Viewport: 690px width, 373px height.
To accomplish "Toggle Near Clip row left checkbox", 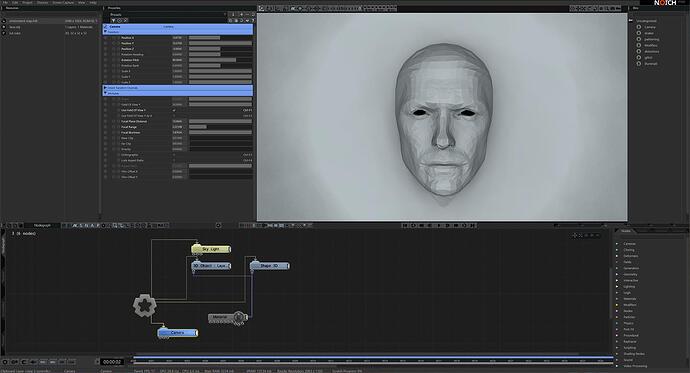I will tap(105, 138).
